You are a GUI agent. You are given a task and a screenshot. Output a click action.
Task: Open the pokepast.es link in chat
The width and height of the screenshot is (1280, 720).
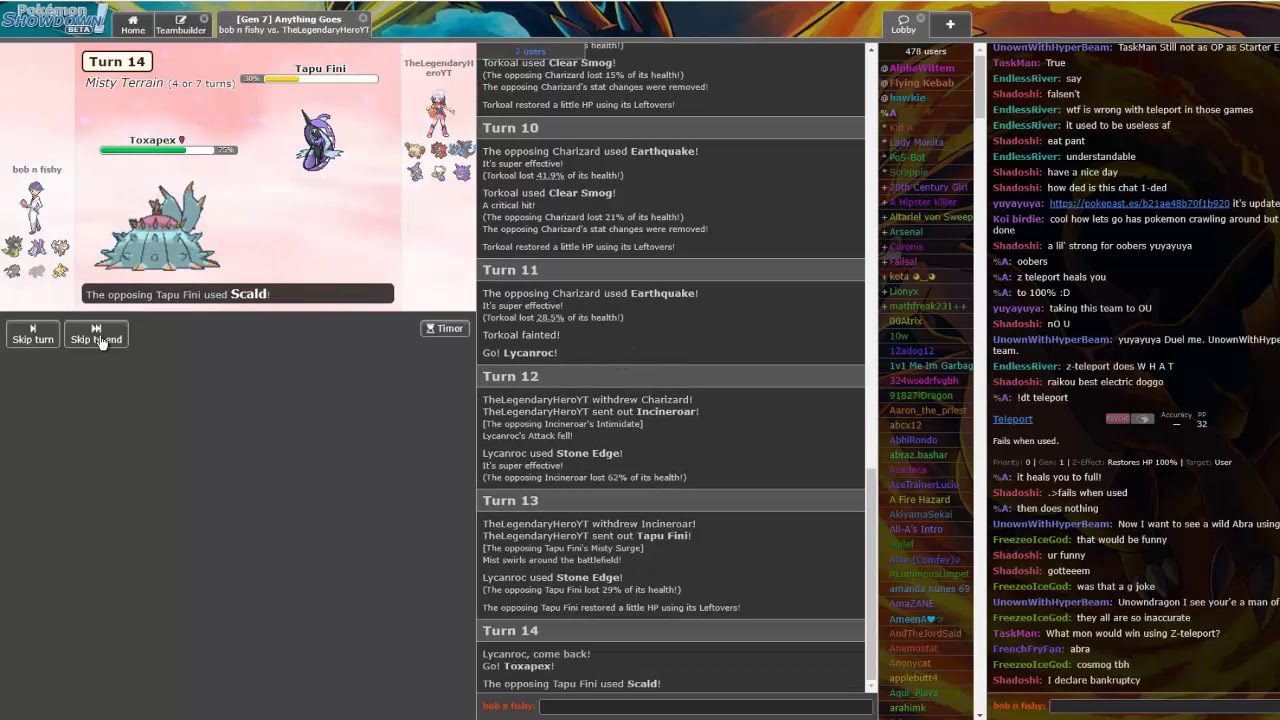(1139, 204)
